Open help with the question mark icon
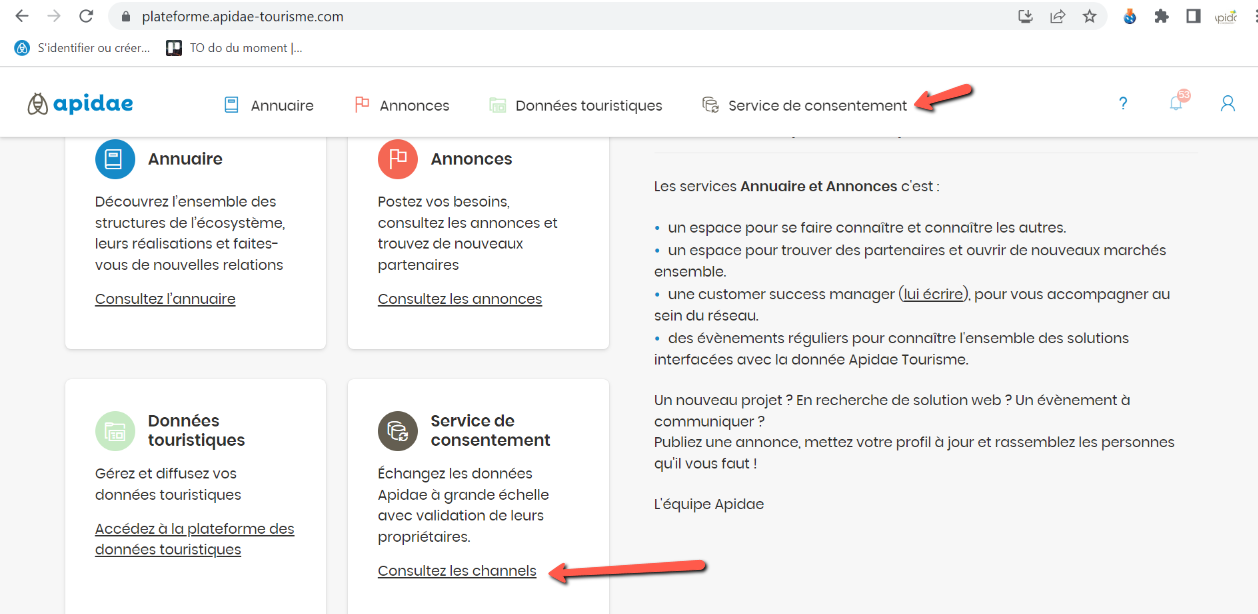This screenshot has height=614, width=1258. [x=1123, y=104]
